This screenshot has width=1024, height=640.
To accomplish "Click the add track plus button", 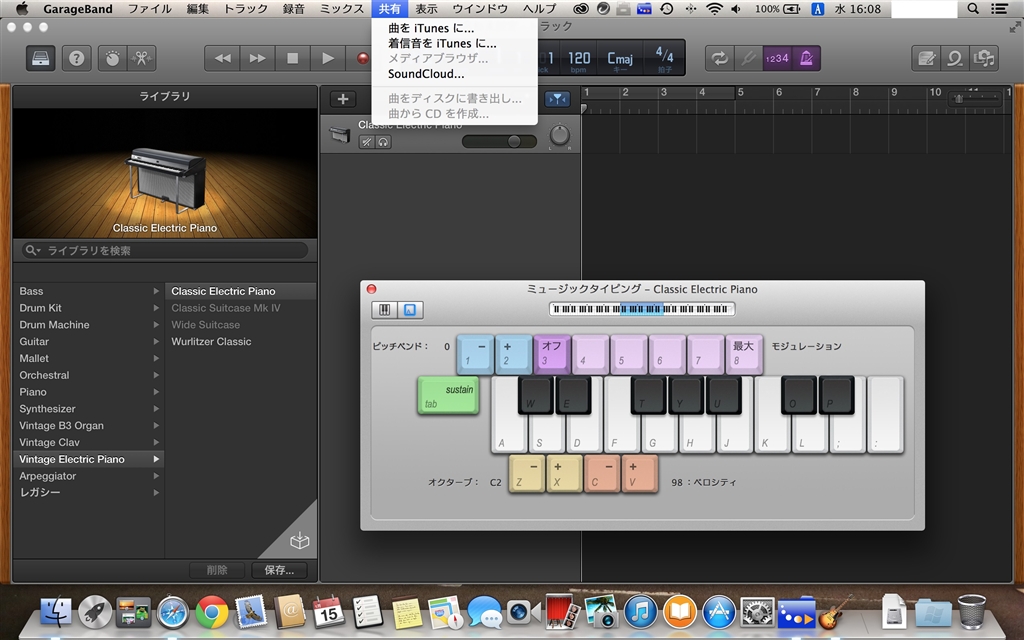I will pyautogui.click(x=343, y=99).
